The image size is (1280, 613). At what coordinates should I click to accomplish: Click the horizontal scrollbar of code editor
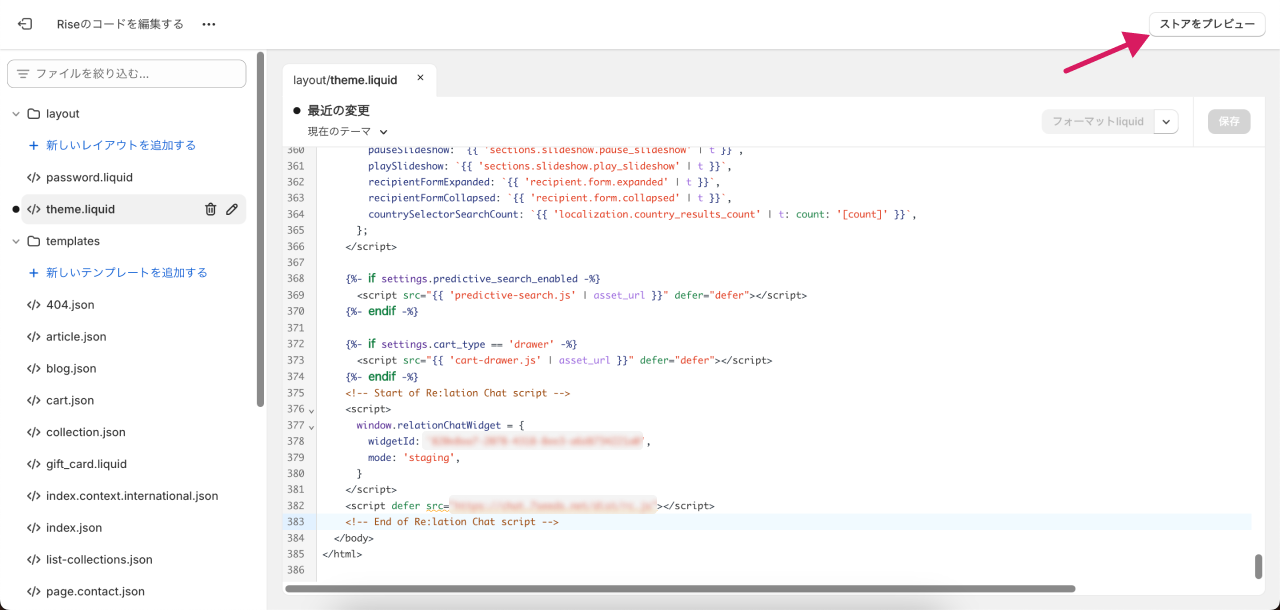[680, 589]
